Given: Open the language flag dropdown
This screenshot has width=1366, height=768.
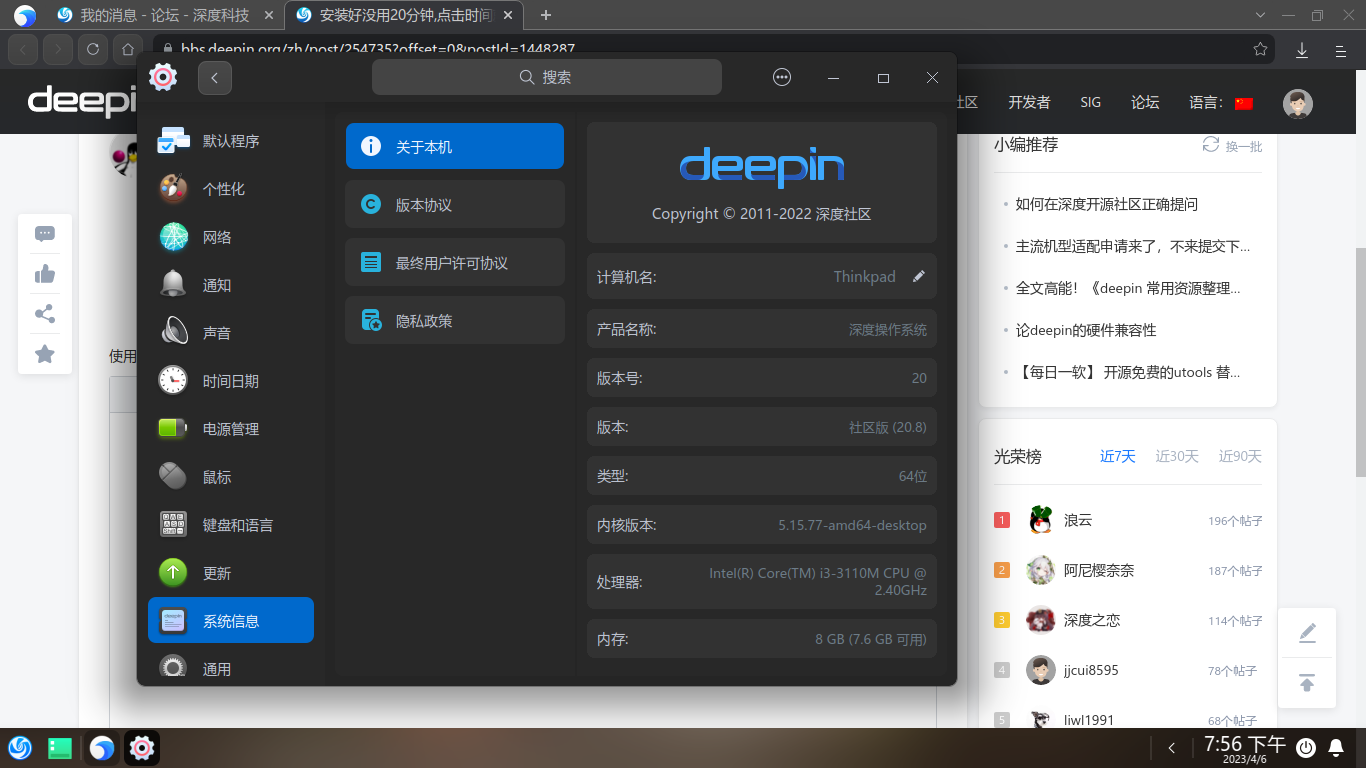Looking at the screenshot, I should pyautogui.click(x=1243, y=101).
